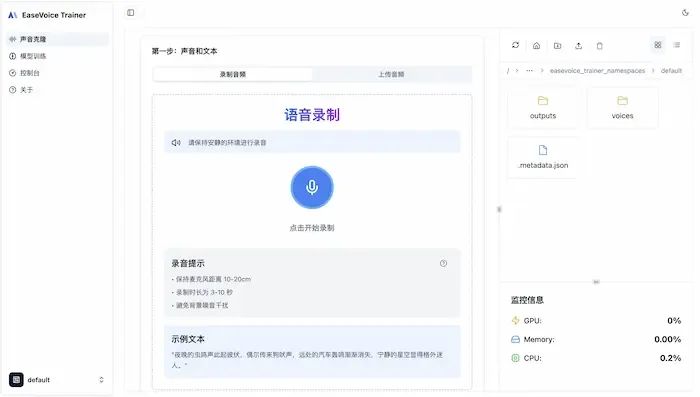Select the 录制音频 tab
The image size is (700, 397).
[x=233, y=74]
